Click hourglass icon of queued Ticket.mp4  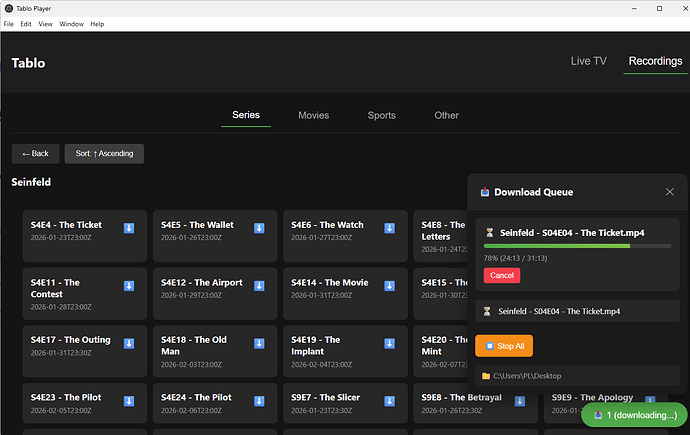487,311
